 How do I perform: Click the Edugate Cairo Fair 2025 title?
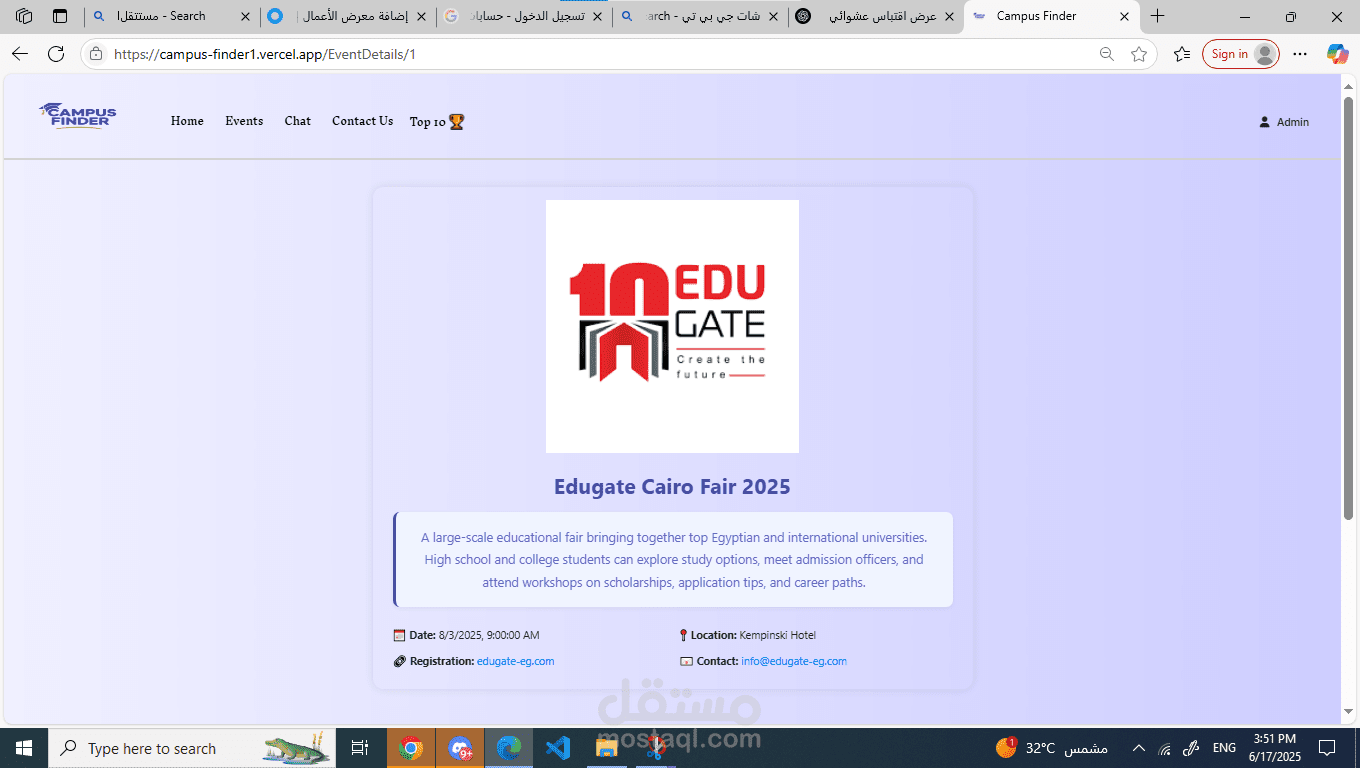coord(672,487)
